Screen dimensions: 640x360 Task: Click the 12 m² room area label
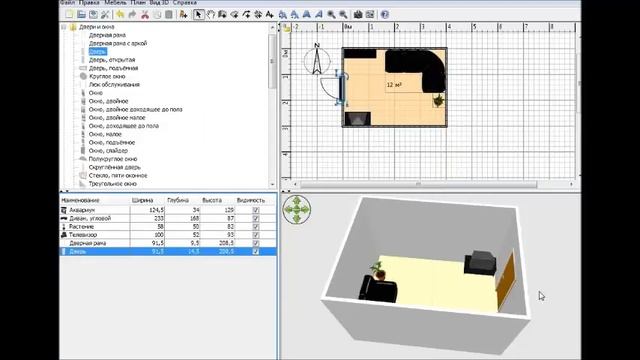(x=394, y=85)
